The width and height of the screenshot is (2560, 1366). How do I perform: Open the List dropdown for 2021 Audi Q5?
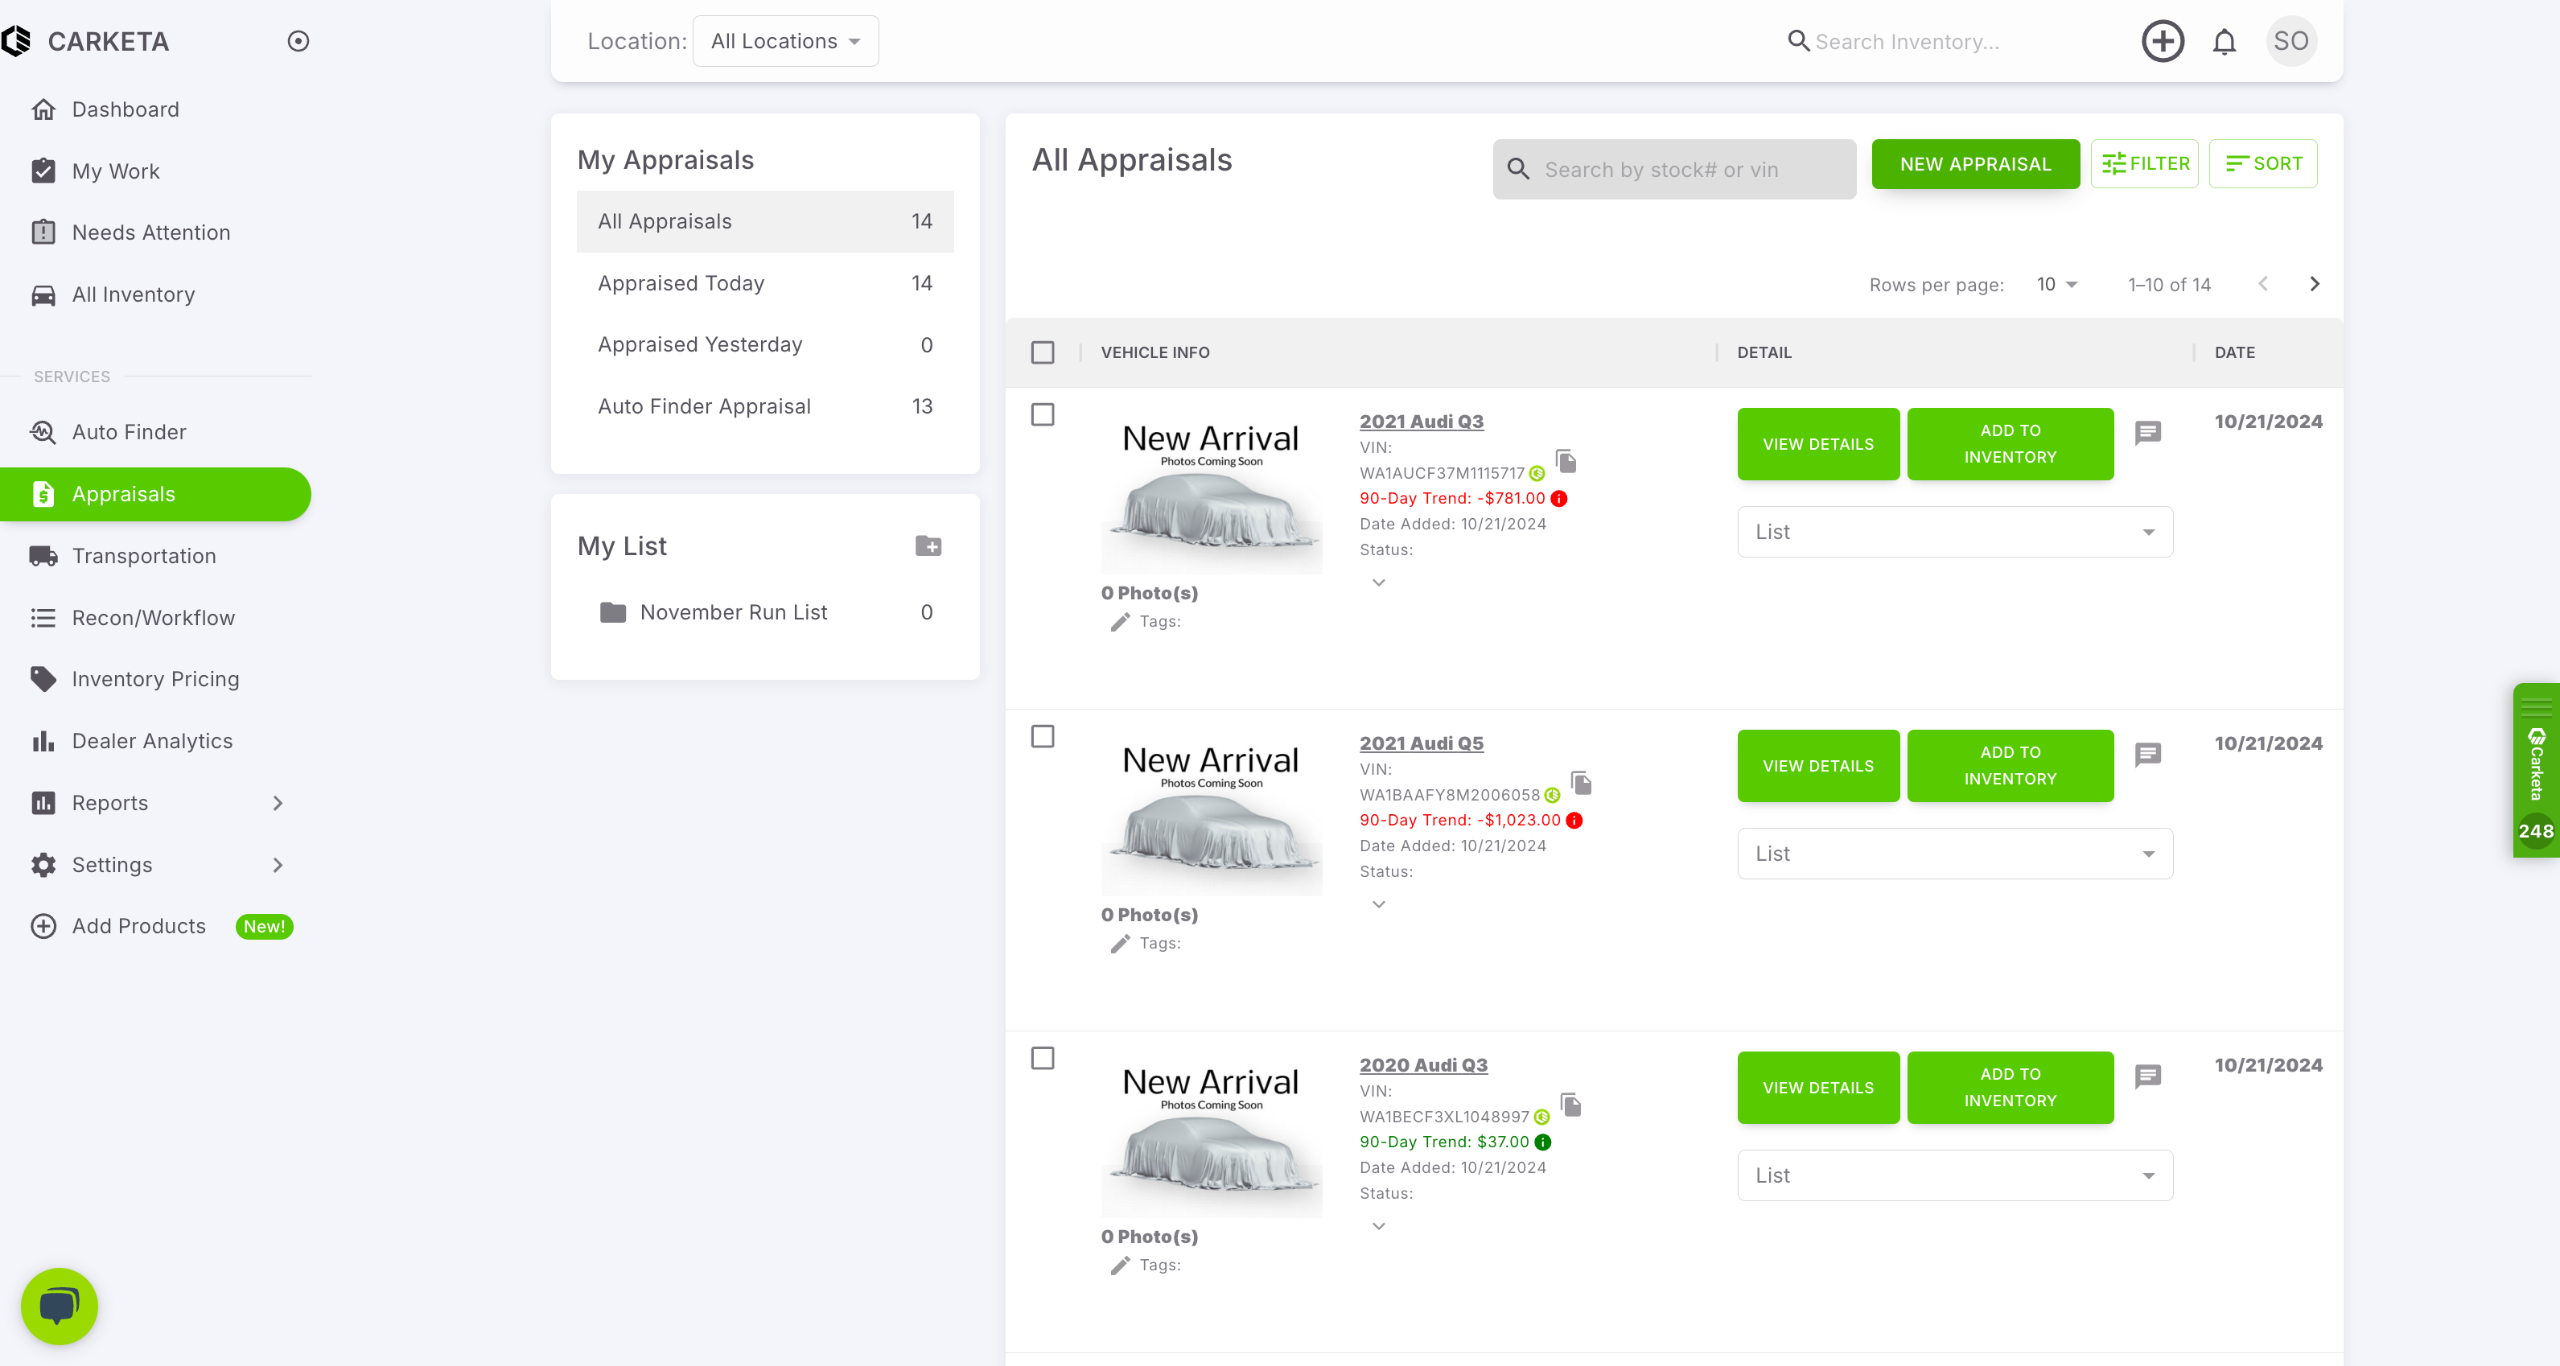(x=1954, y=853)
